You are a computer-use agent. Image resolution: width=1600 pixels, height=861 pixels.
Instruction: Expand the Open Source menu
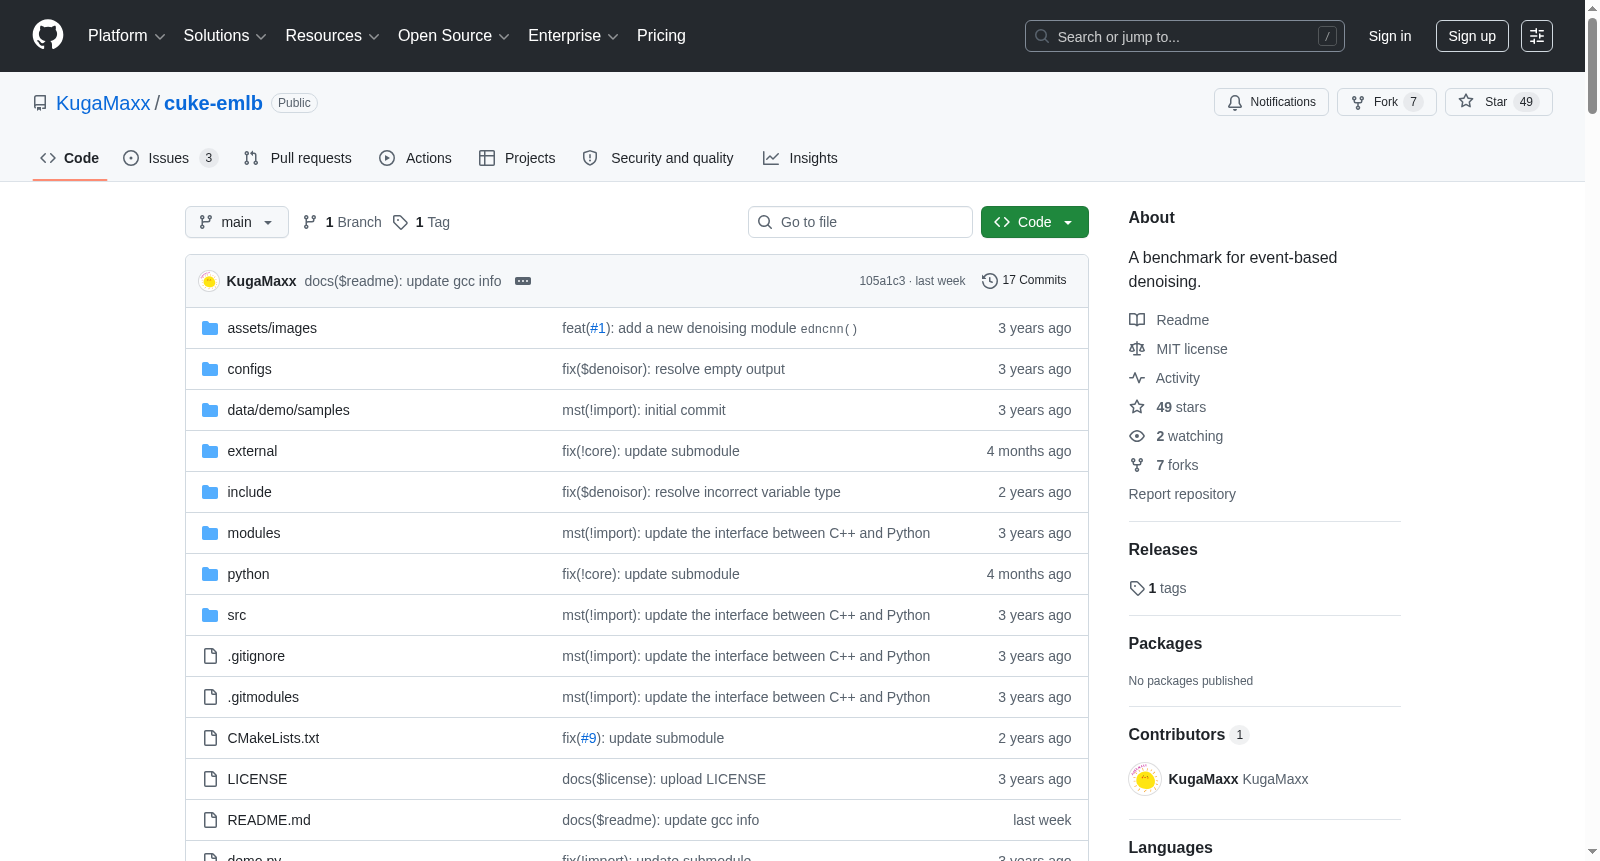[454, 36]
